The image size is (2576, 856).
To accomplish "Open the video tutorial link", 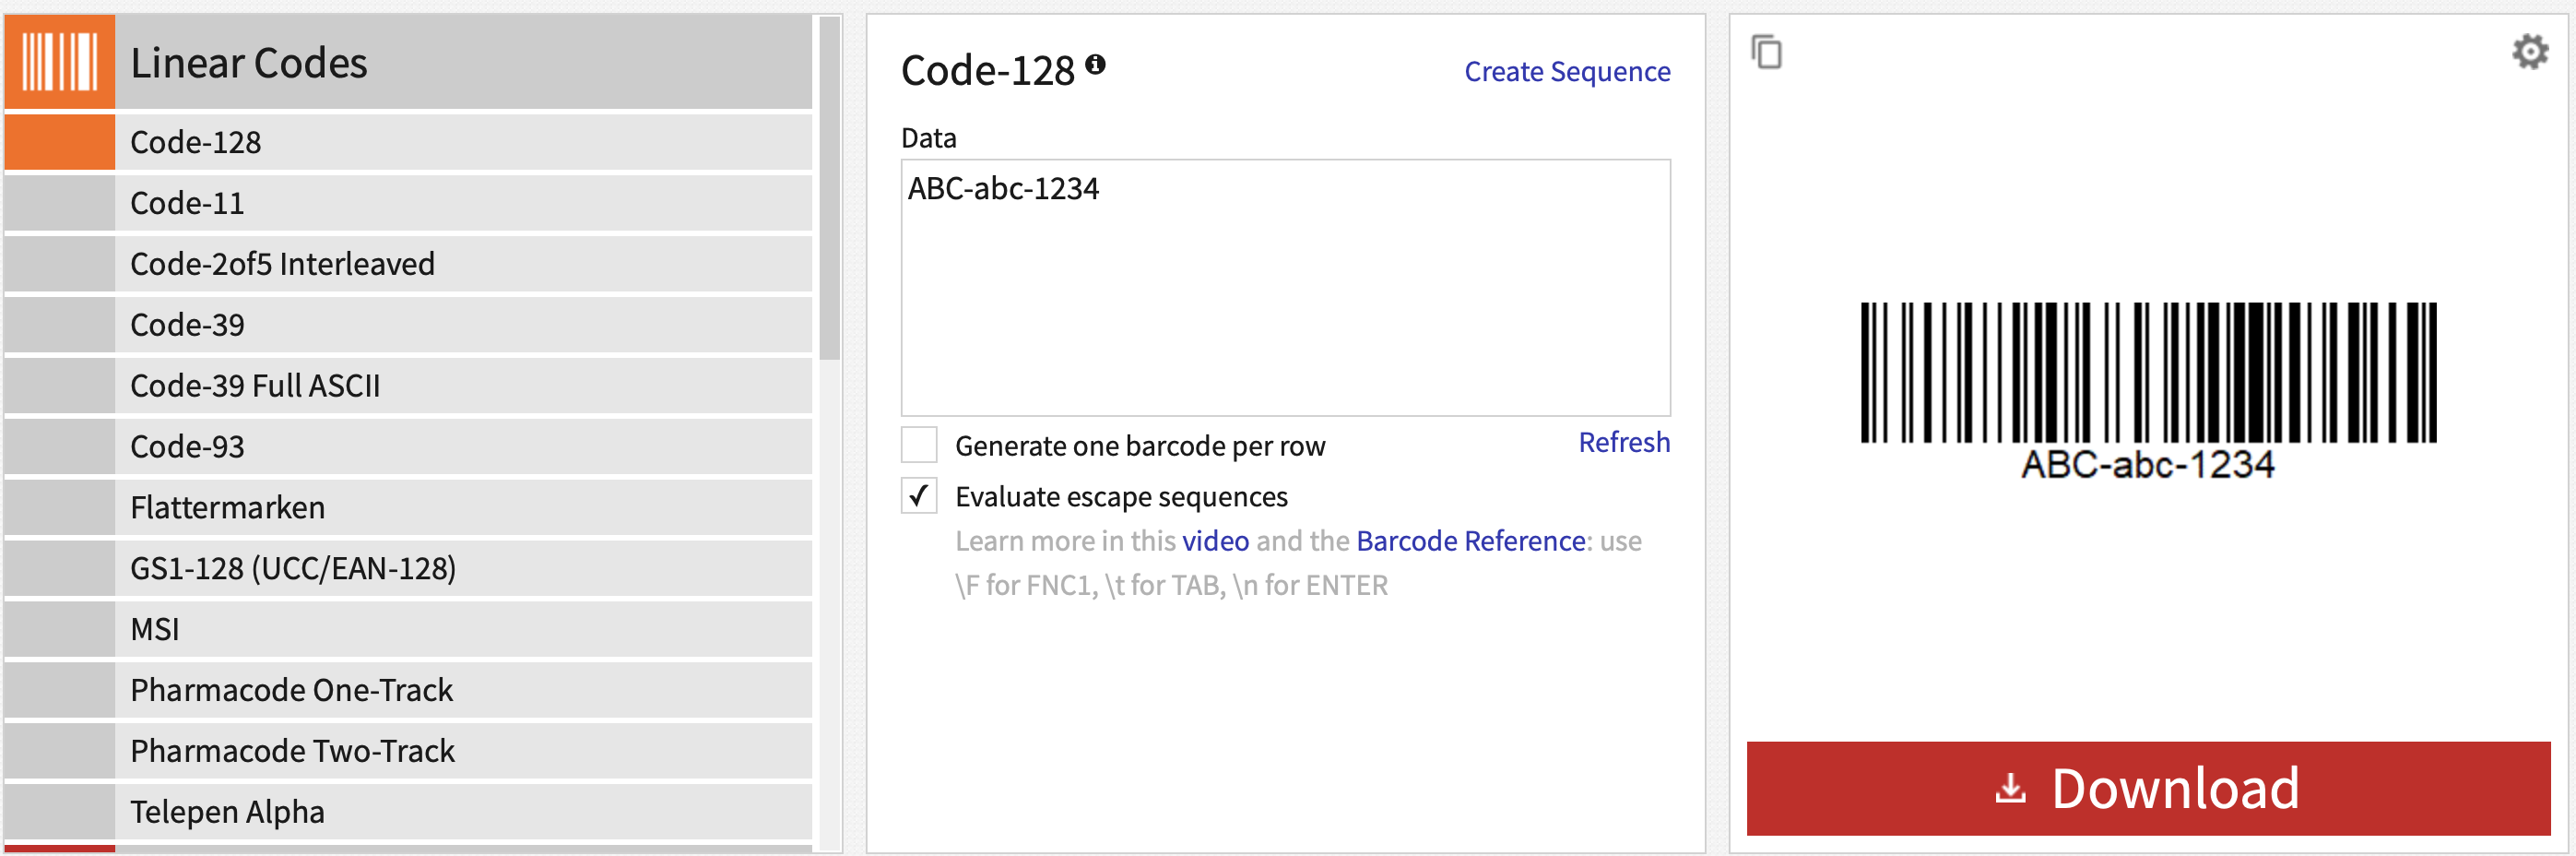I will pos(1215,541).
